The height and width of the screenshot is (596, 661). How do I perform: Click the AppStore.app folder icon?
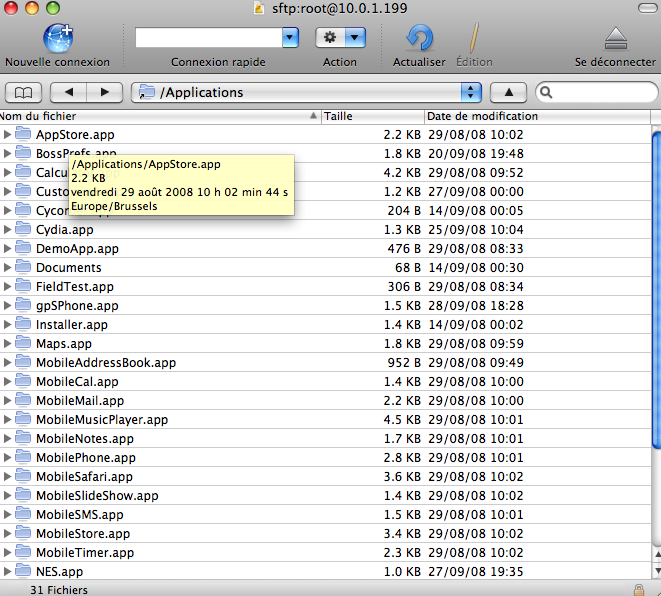[23, 134]
